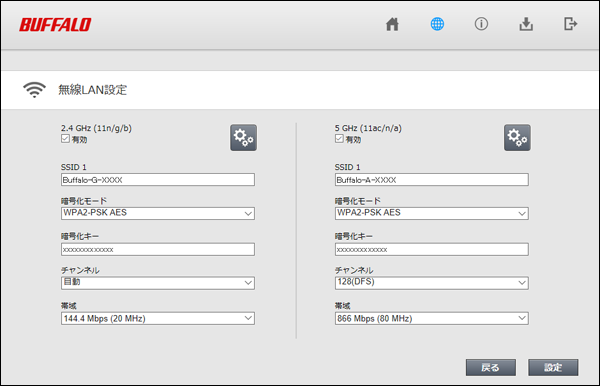Click the 設定 button
Viewport: 600px width, 386px height.
click(x=553, y=367)
